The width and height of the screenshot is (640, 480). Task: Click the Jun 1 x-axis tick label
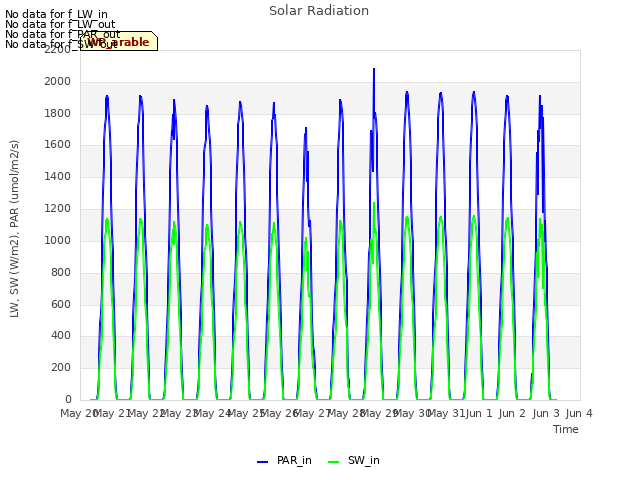pyautogui.click(x=479, y=413)
